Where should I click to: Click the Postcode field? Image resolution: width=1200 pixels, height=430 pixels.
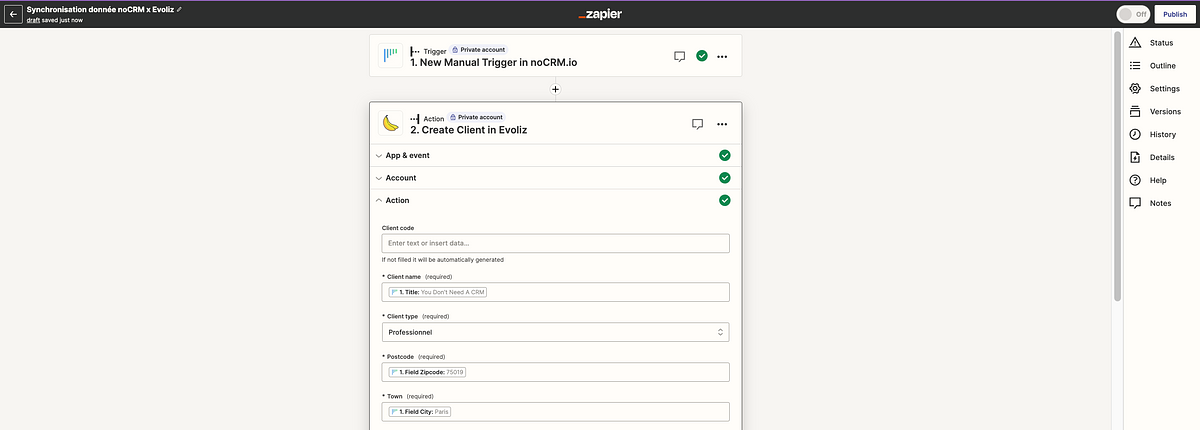point(556,372)
